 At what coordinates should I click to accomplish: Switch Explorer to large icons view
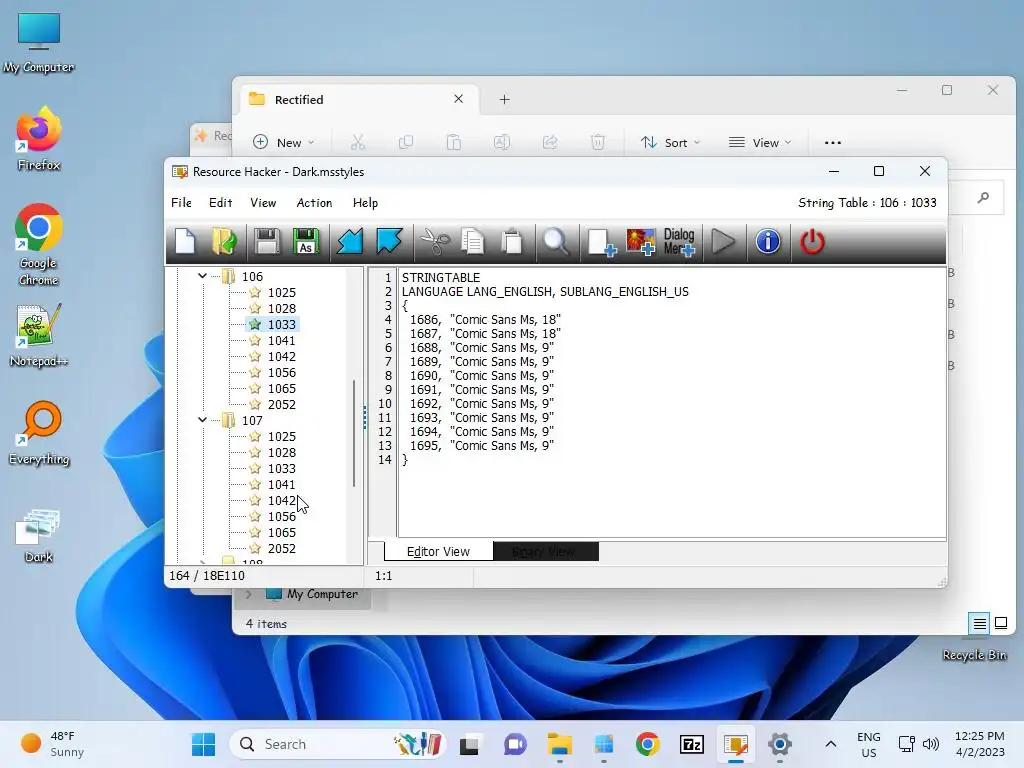(x=1001, y=624)
